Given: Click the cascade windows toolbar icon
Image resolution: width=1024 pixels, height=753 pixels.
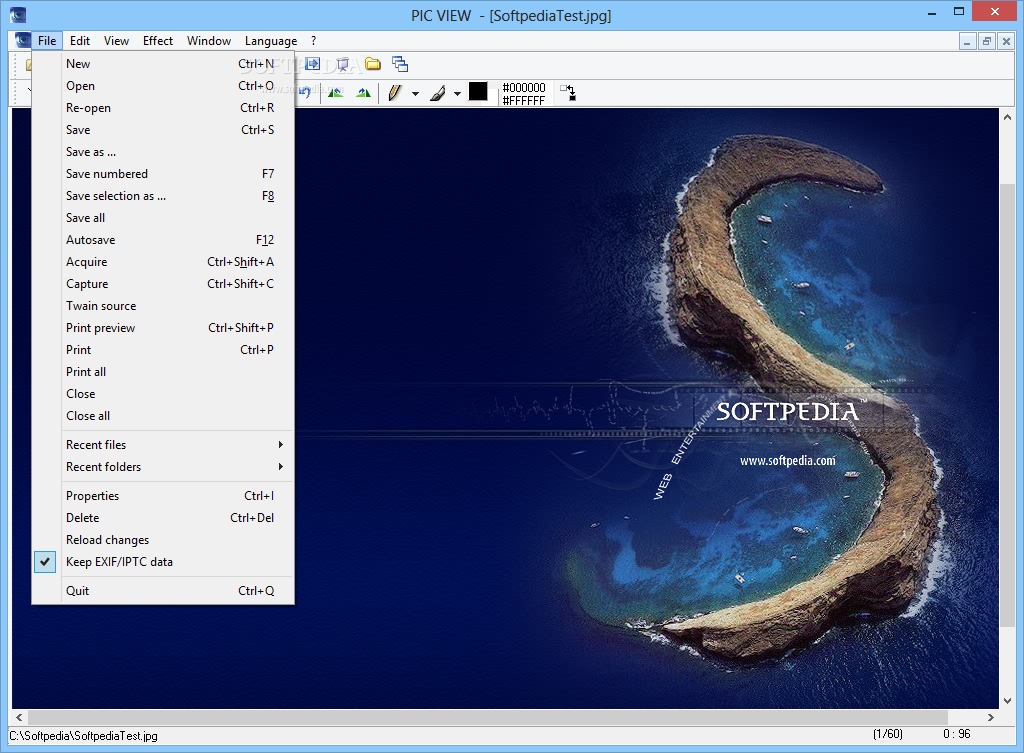Looking at the screenshot, I should (400, 64).
